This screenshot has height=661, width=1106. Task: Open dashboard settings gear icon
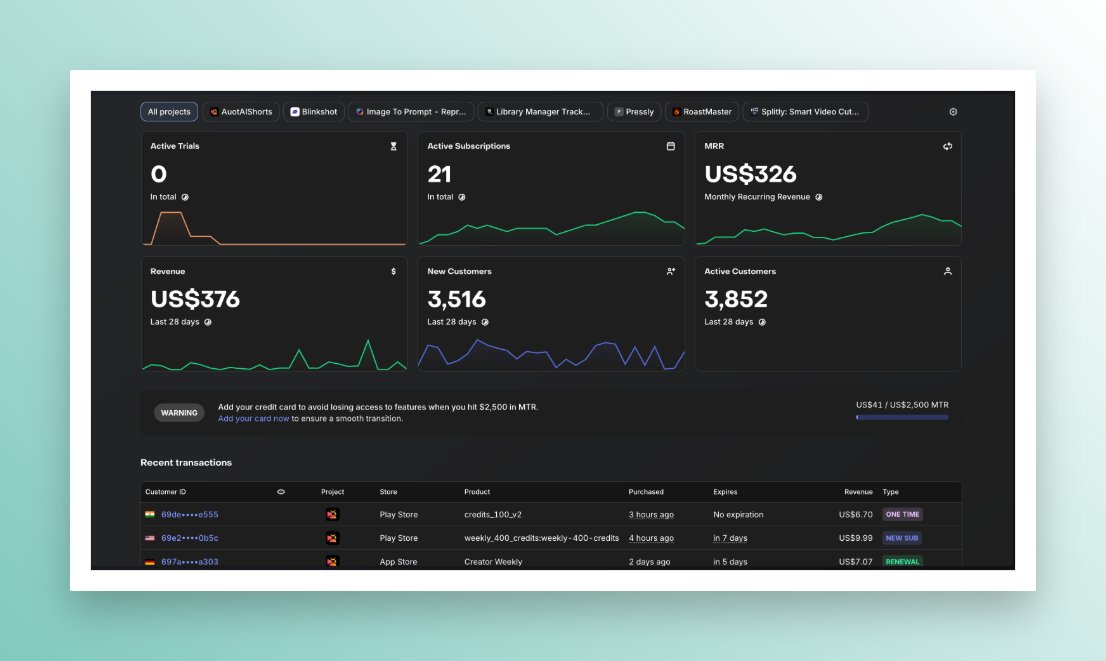point(953,111)
